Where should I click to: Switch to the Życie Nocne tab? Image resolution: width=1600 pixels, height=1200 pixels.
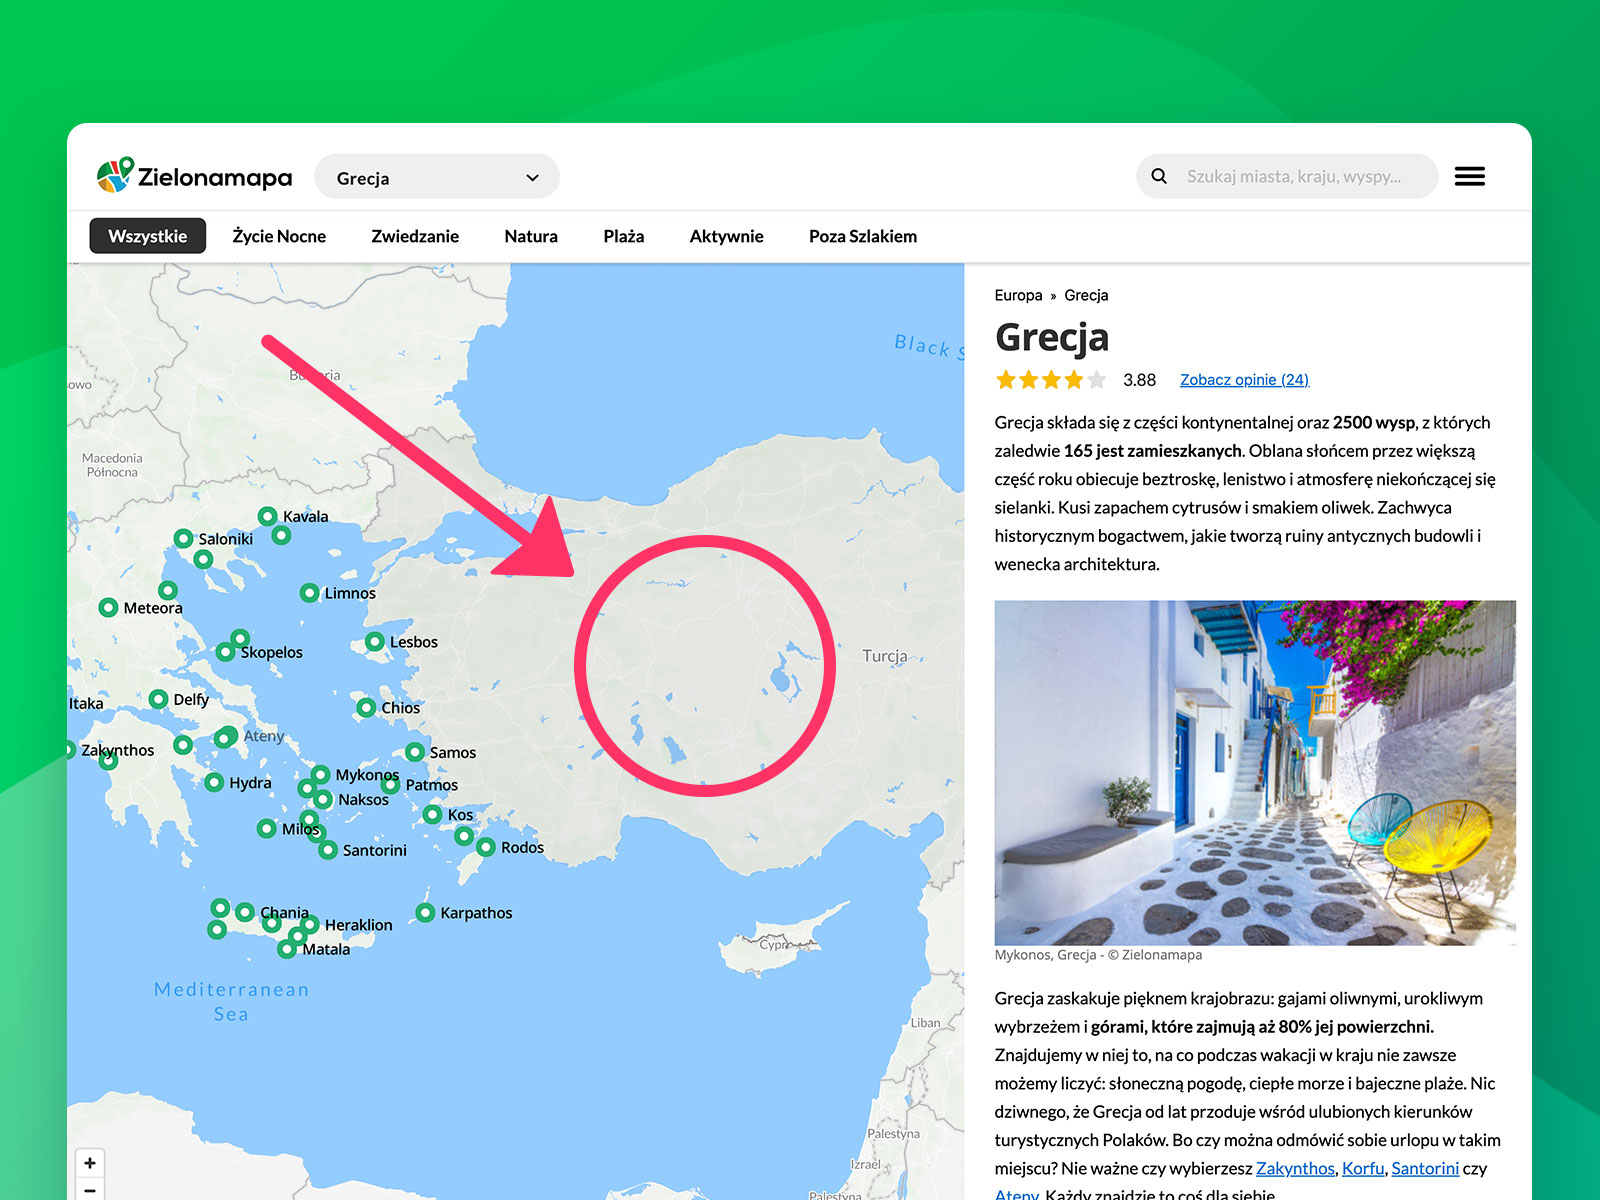pyautogui.click(x=279, y=236)
